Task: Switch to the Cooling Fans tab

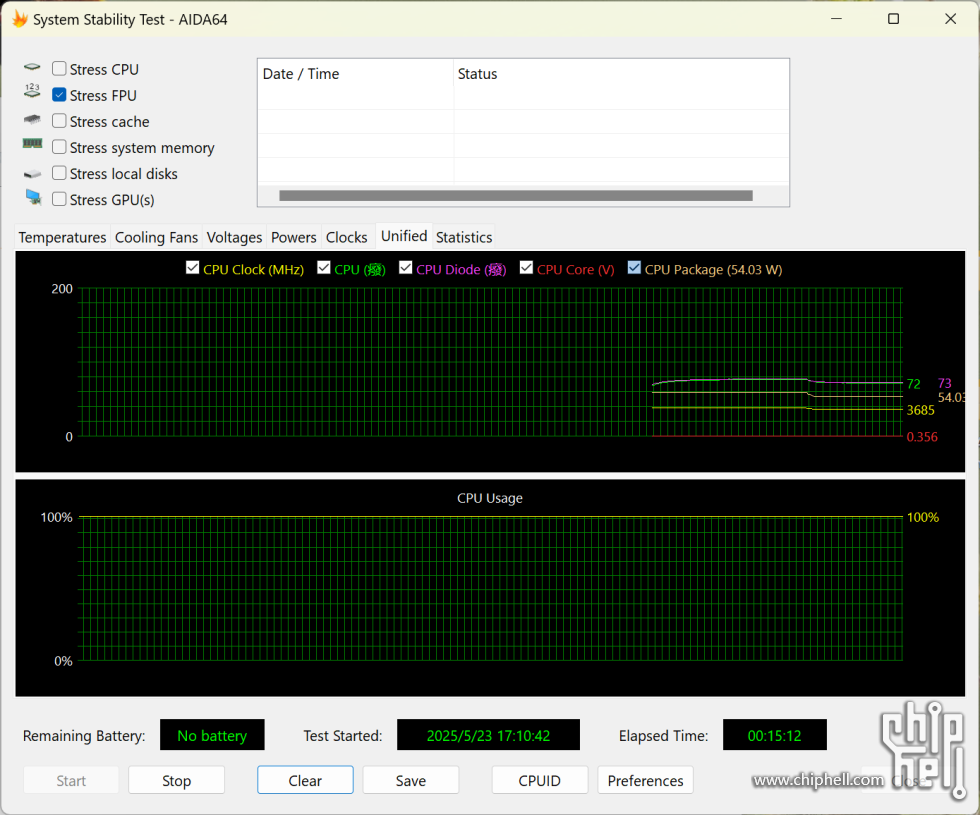Action: pyautogui.click(x=156, y=238)
